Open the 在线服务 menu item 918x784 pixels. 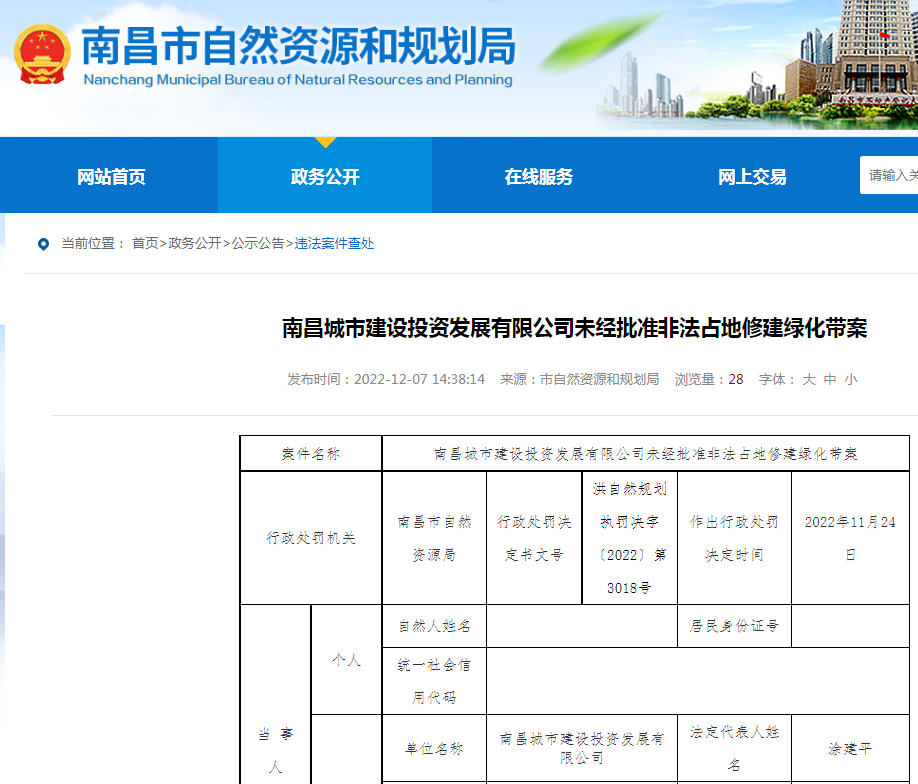539,176
